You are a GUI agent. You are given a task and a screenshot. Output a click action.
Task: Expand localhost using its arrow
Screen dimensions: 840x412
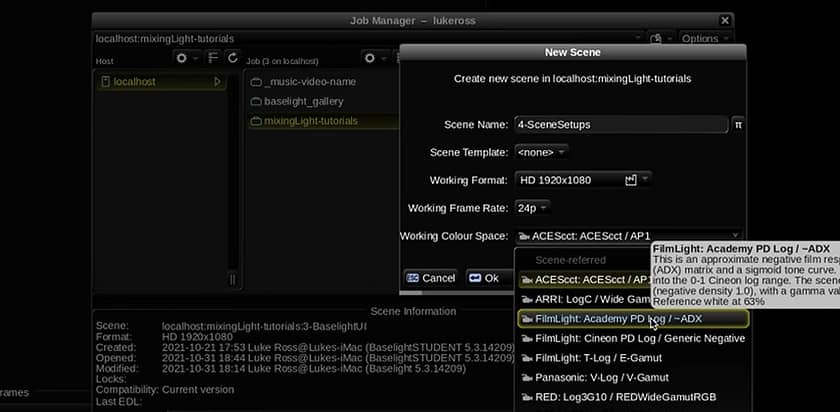[x=217, y=82]
